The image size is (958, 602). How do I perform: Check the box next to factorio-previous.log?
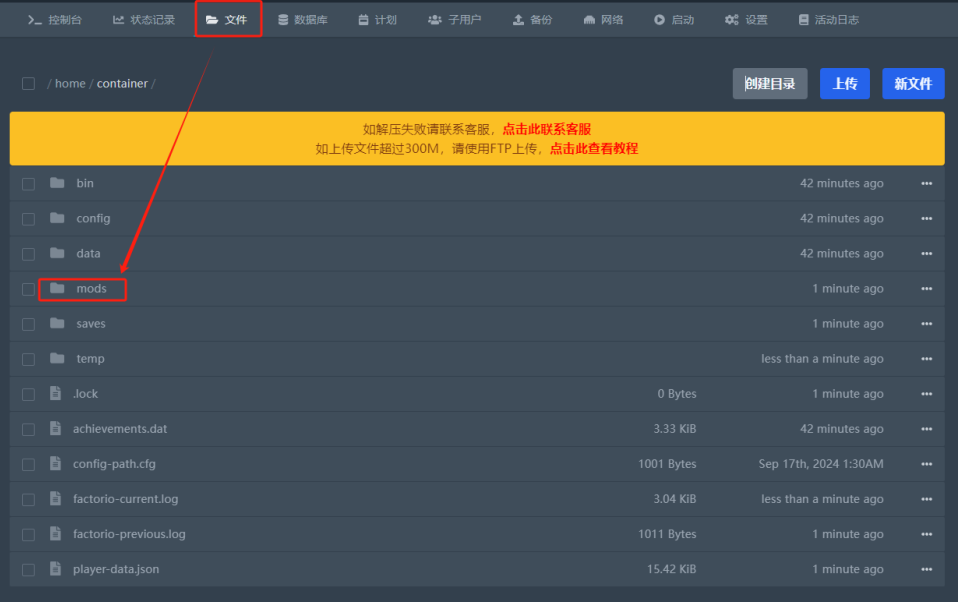pos(28,534)
